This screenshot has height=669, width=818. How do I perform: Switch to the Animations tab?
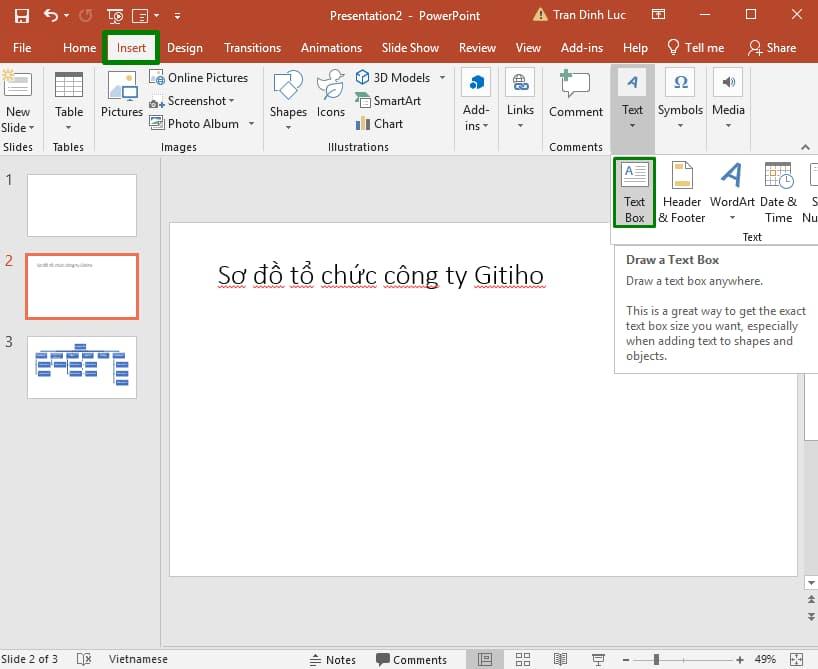(x=331, y=47)
